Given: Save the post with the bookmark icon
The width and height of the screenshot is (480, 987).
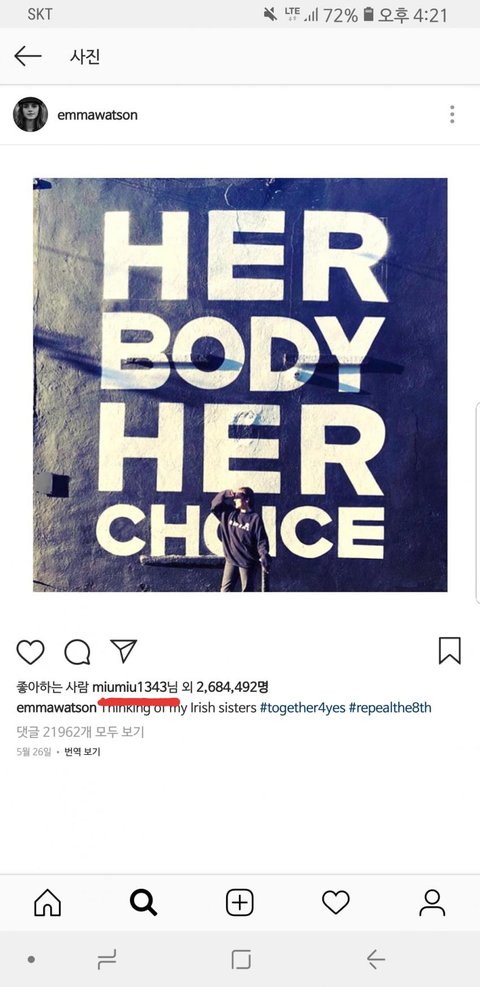Looking at the screenshot, I should click(x=450, y=651).
